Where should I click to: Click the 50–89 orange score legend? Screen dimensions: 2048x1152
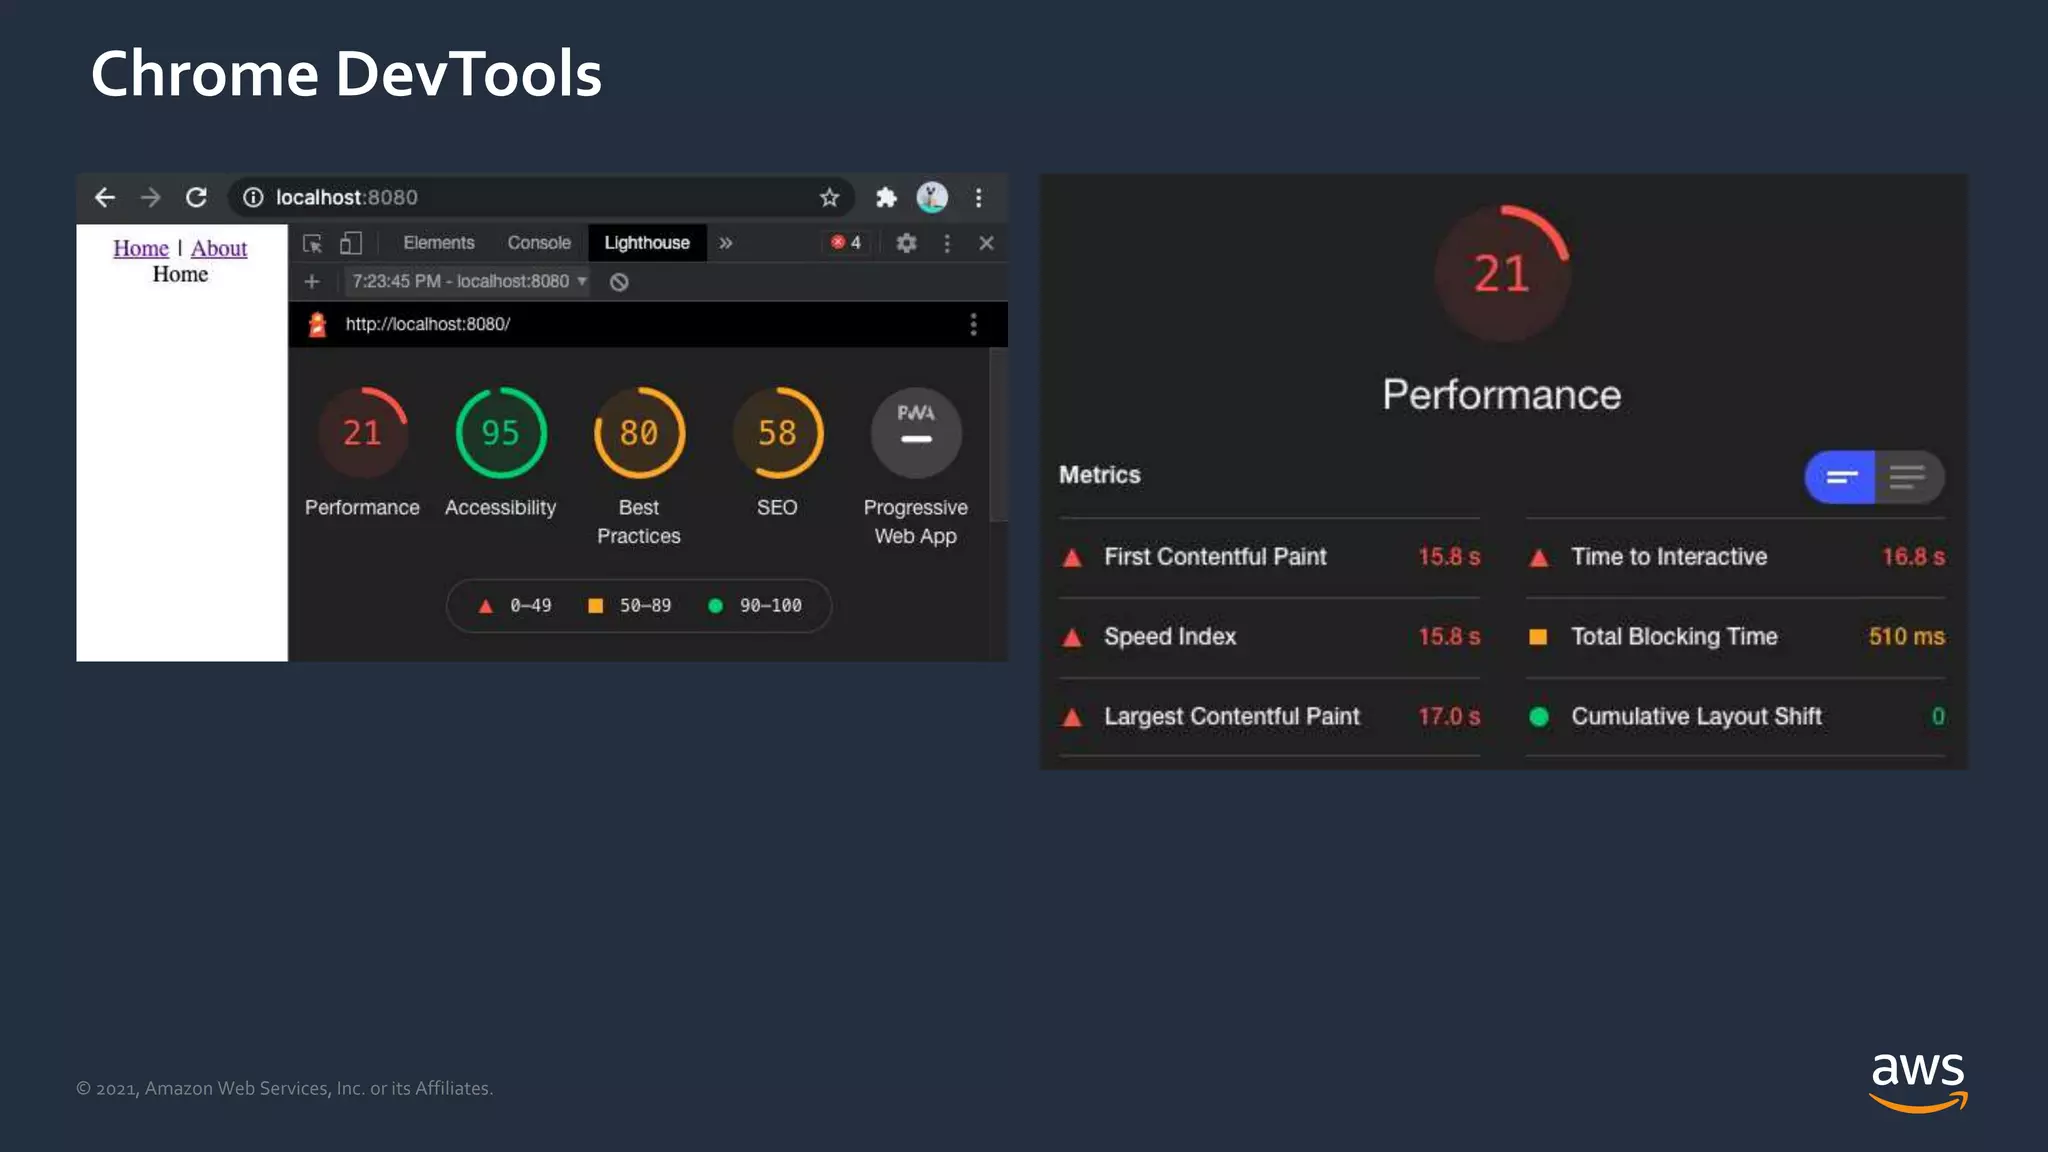[x=630, y=606]
